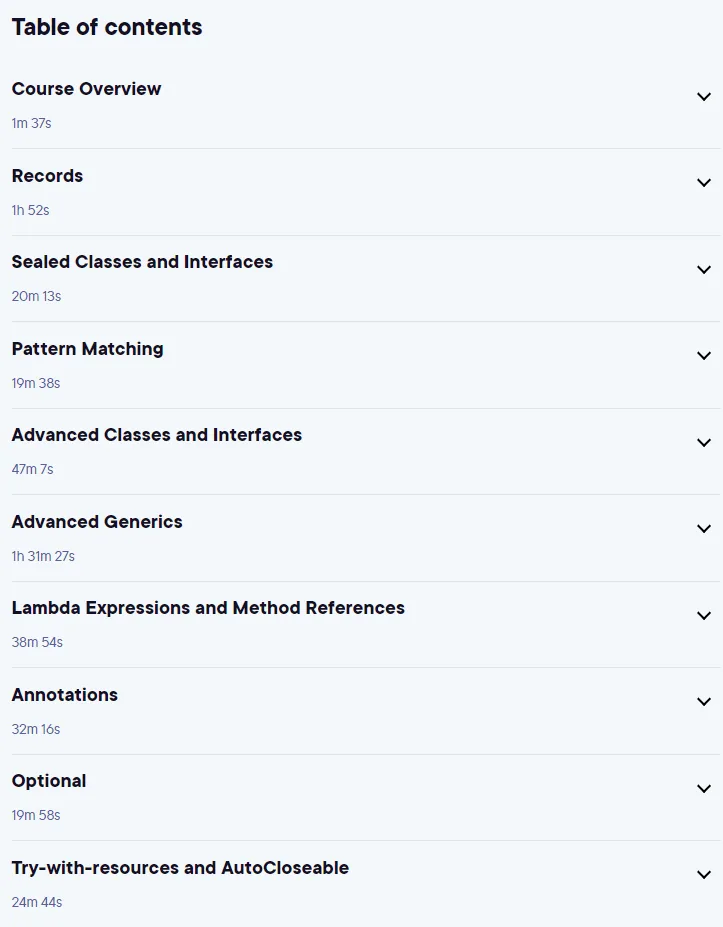Open the Course Overview title

[x=86, y=89]
